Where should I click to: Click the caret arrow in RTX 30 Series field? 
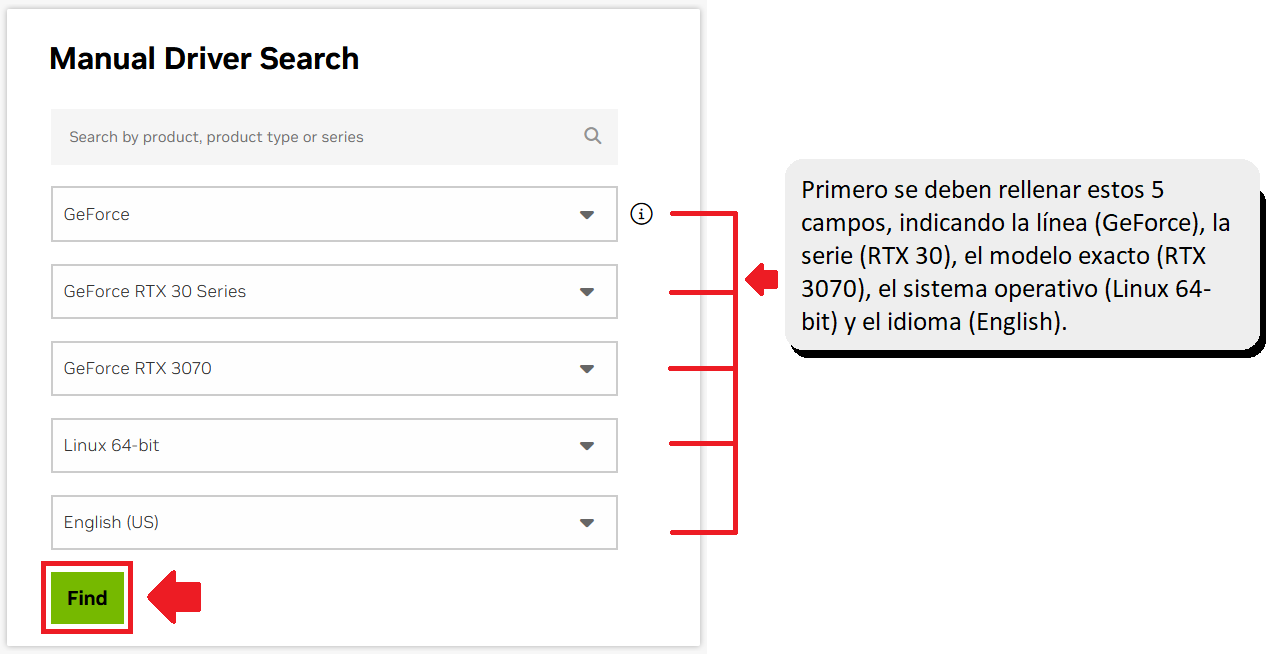point(587,292)
